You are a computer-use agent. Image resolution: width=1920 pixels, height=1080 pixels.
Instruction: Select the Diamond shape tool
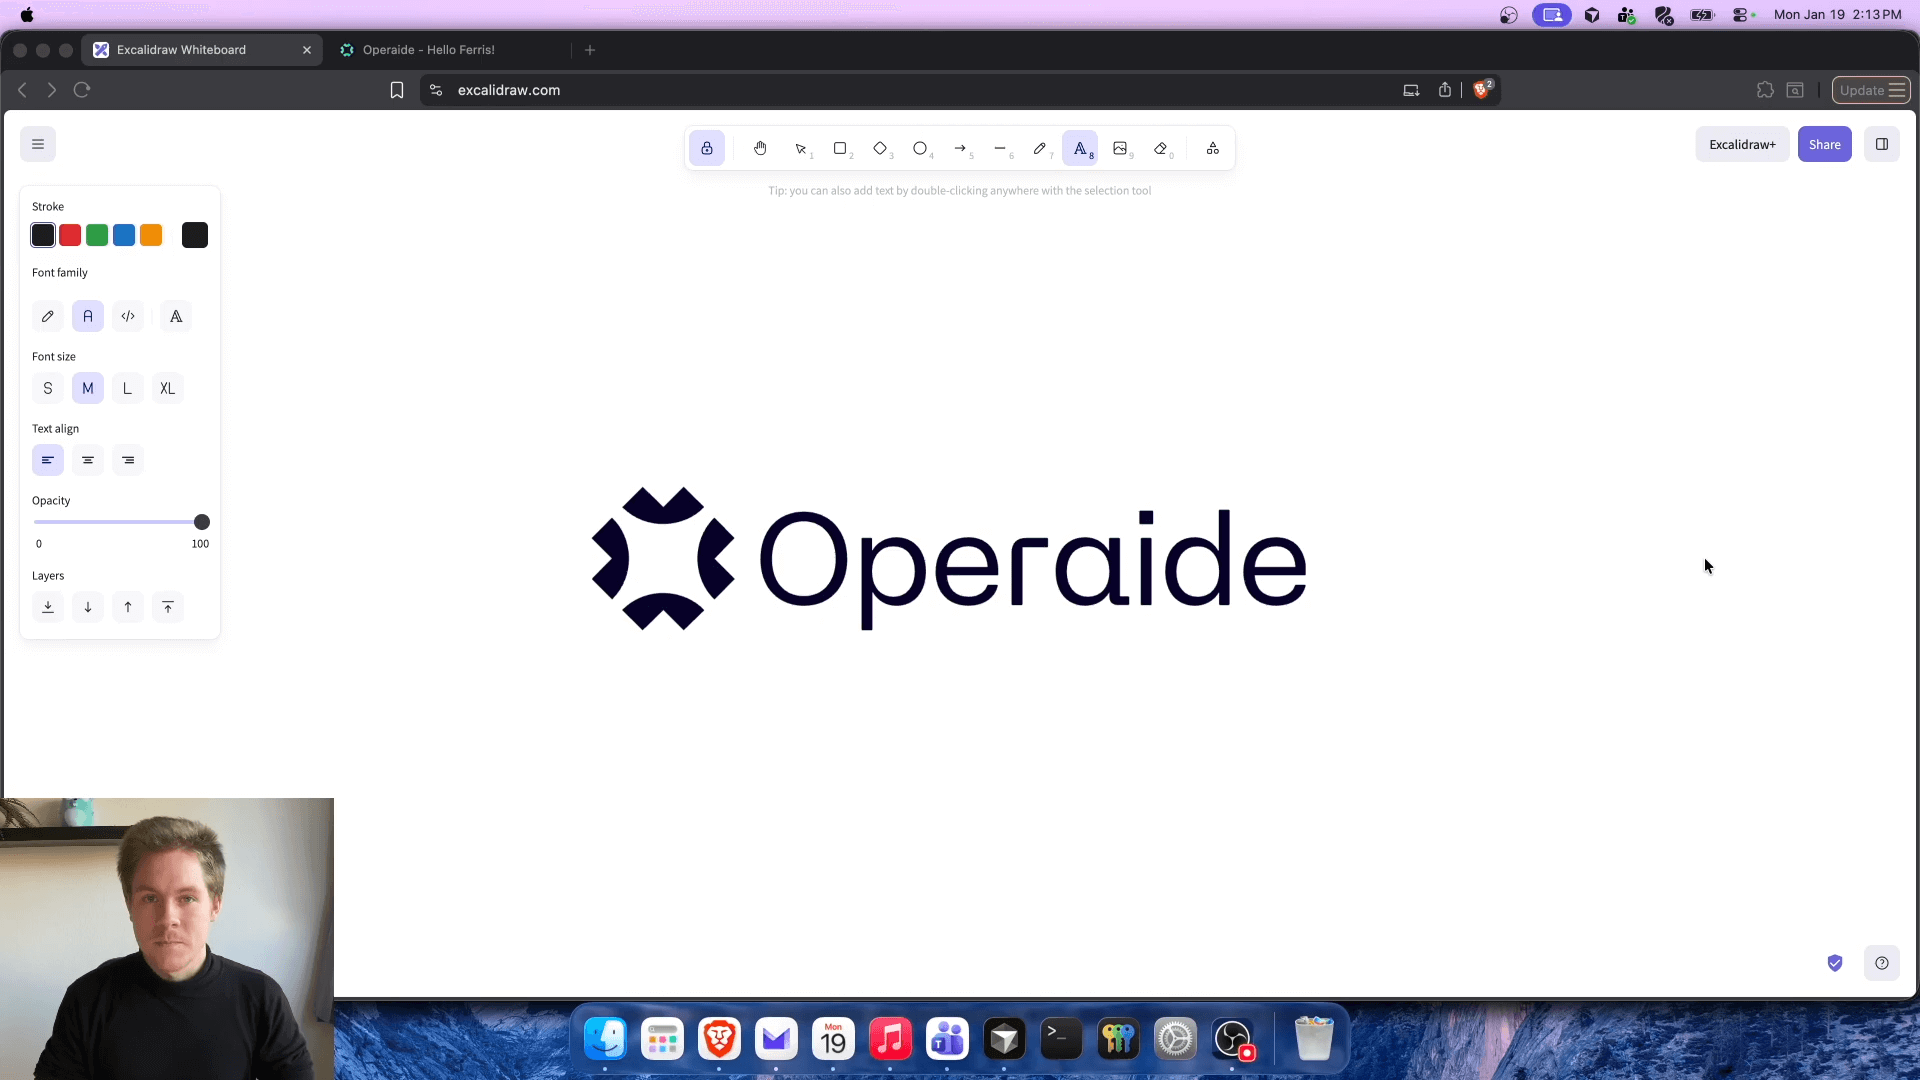880,148
